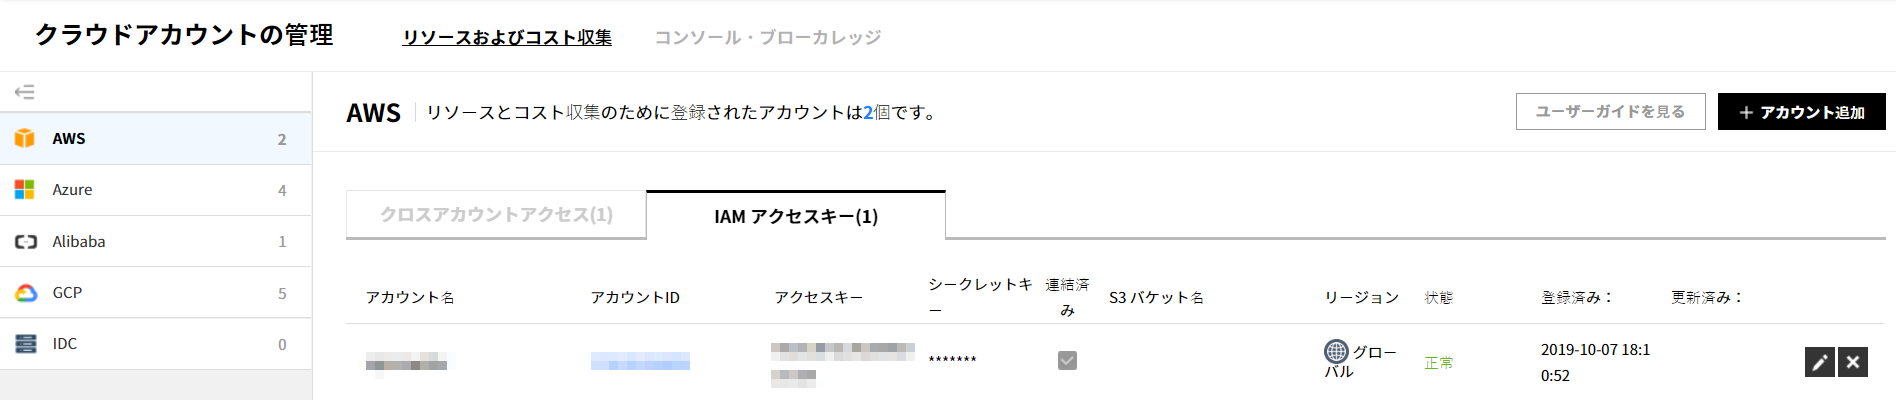Viewport: 1896px width, 400px height.
Task: Select GCP in the provider list
Action: click(67, 293)
